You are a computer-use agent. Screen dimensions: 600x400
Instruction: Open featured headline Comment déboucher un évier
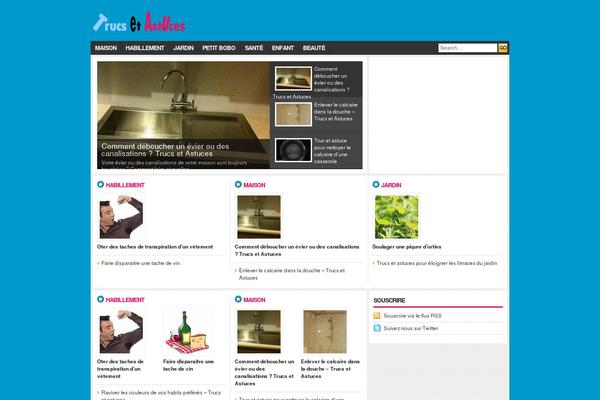165,150
